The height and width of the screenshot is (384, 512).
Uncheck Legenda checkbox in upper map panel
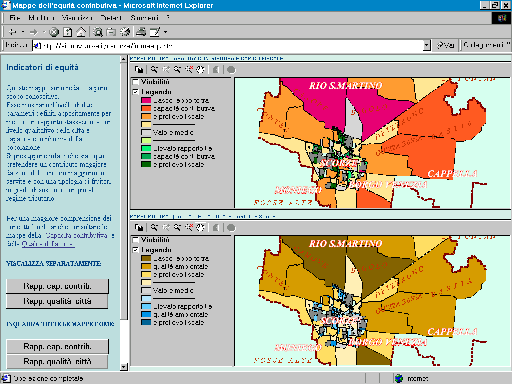(135, 92)
